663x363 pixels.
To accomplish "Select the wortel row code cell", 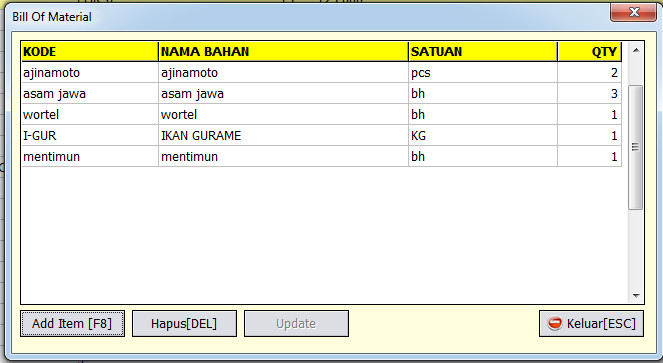I will pos(90,114).
